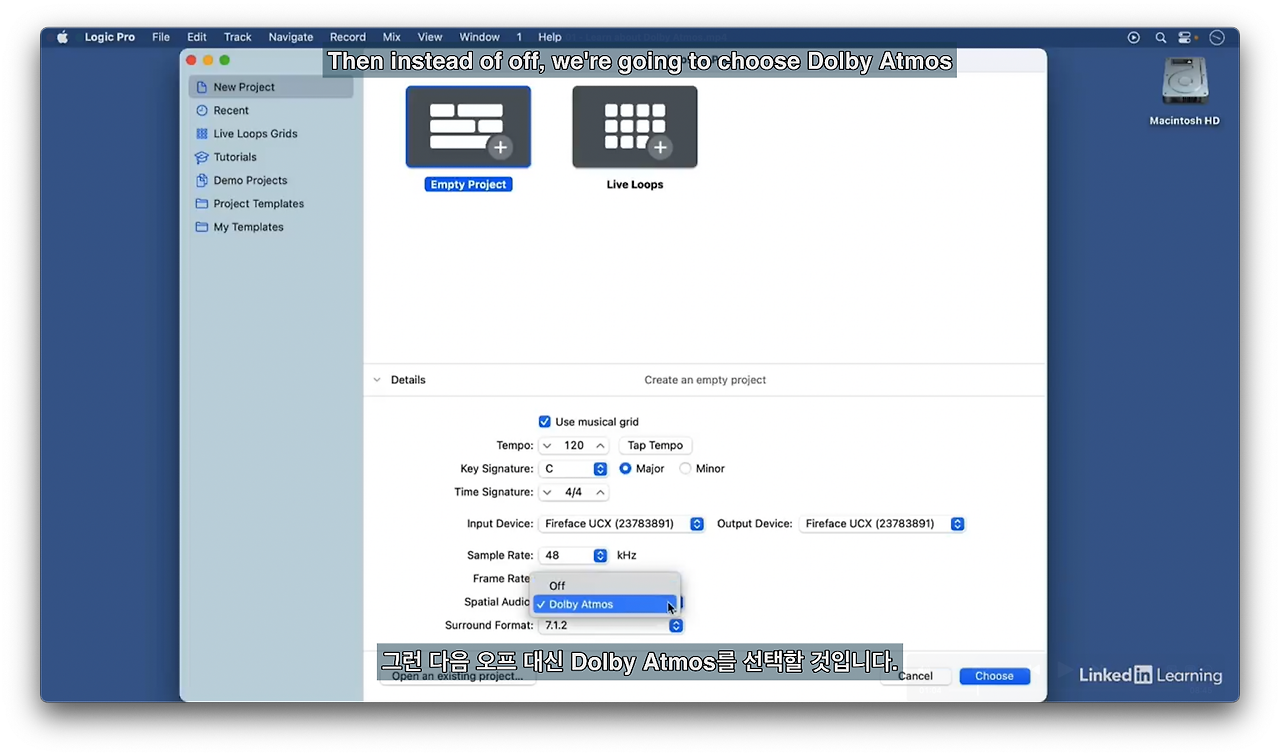The width and height of the screenshot is (1280, 756).
Task: Click the Empty Project label
Action: pos(468,184)
